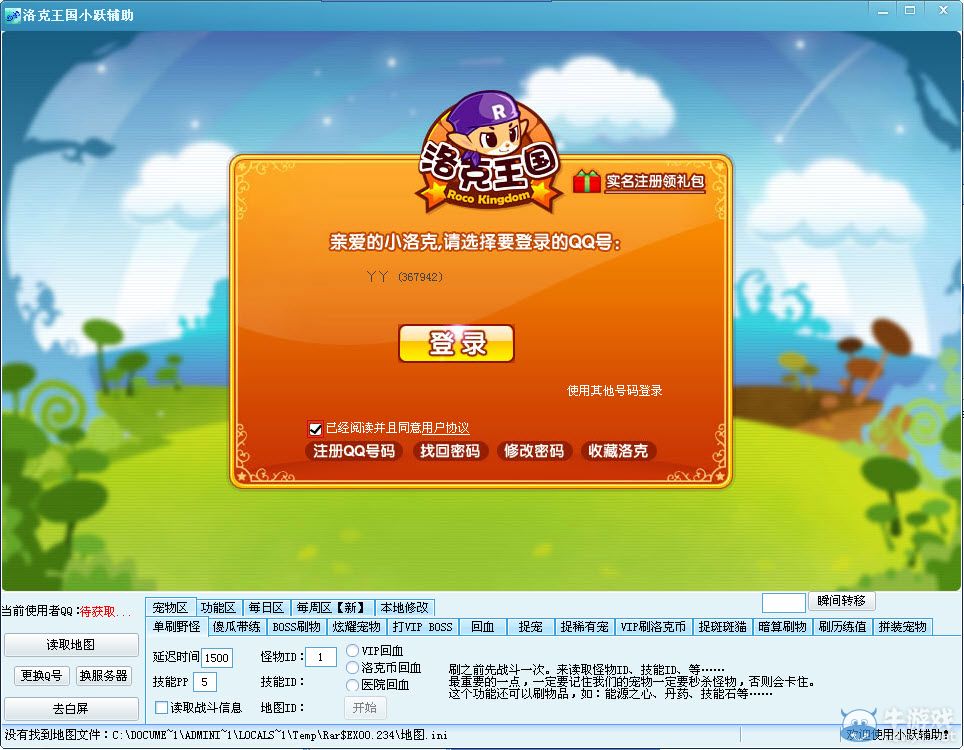This screenshot has height=750, width=964.
Task: Click the input box beside 瞬间转移
Action: click(x=784, y=602)
